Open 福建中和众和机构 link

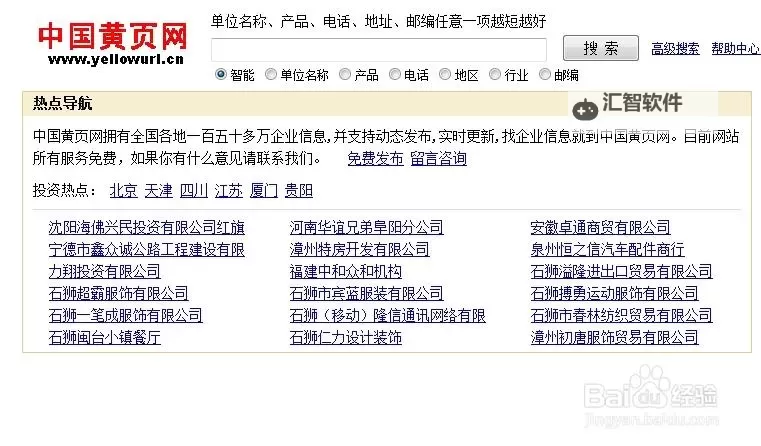coord(346,271)
